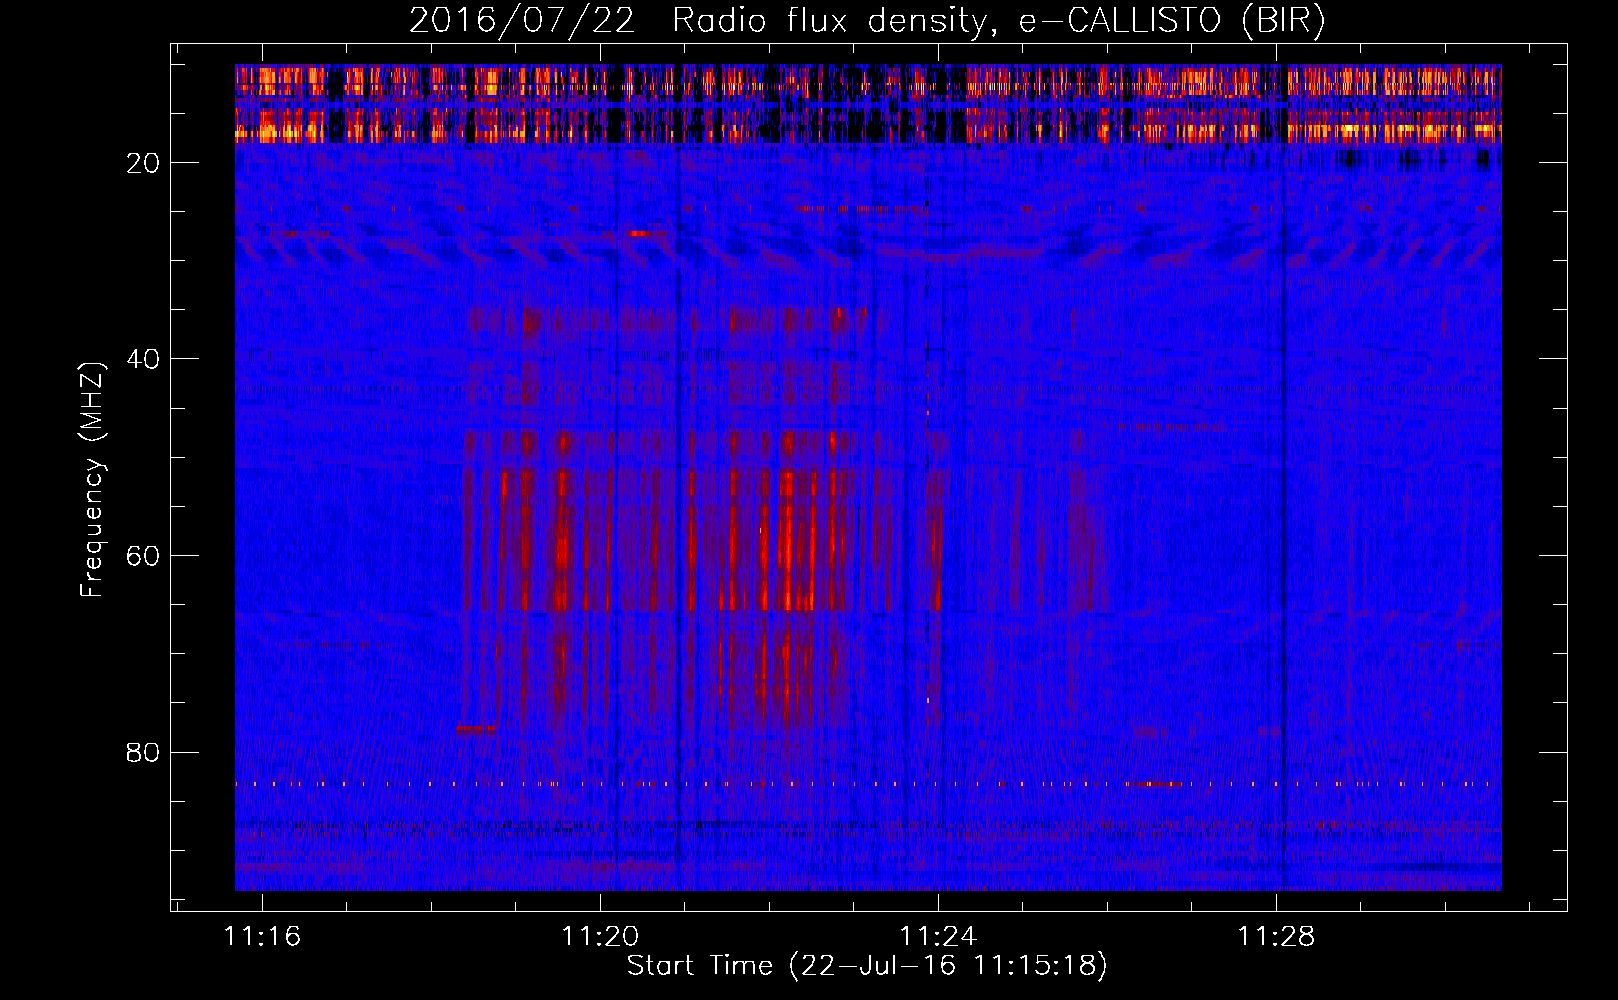Click the 80 MHz frequency tick label
Viewport: 1618px width, 1000px height.
[143, 752]
